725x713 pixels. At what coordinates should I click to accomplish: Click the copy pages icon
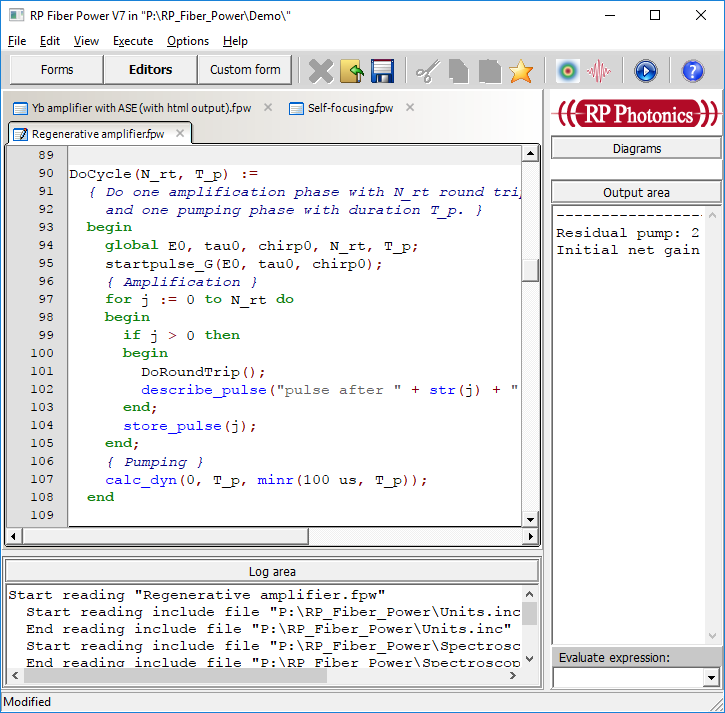tap(458, 71)
